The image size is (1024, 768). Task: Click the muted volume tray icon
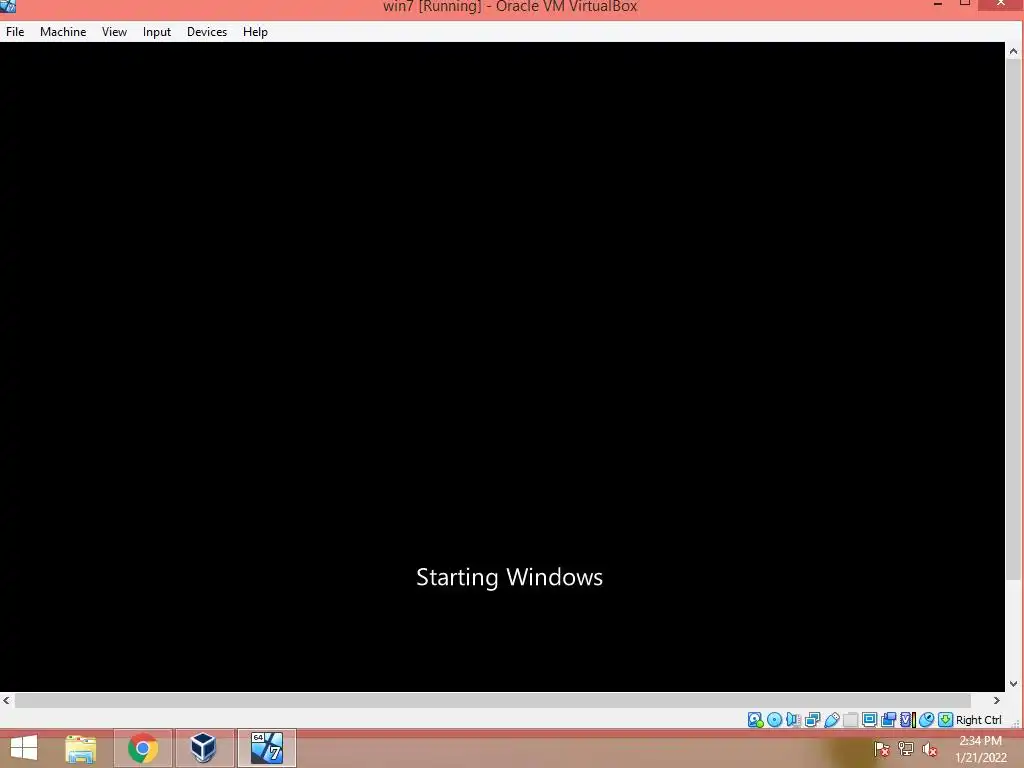[x=930, y=749]
